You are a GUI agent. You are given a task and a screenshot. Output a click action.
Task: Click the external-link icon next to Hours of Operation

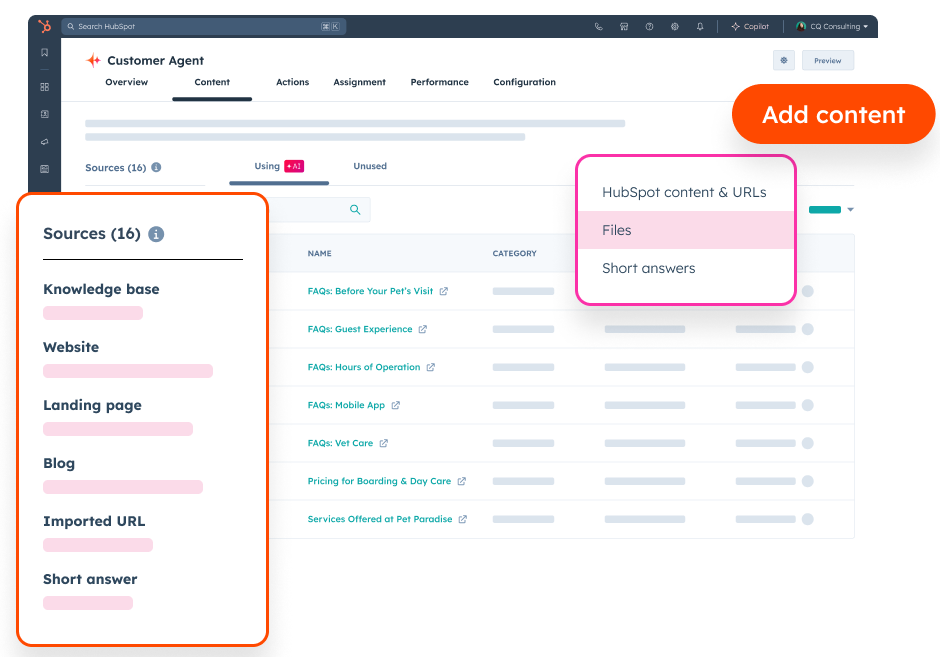pos(430,367)
